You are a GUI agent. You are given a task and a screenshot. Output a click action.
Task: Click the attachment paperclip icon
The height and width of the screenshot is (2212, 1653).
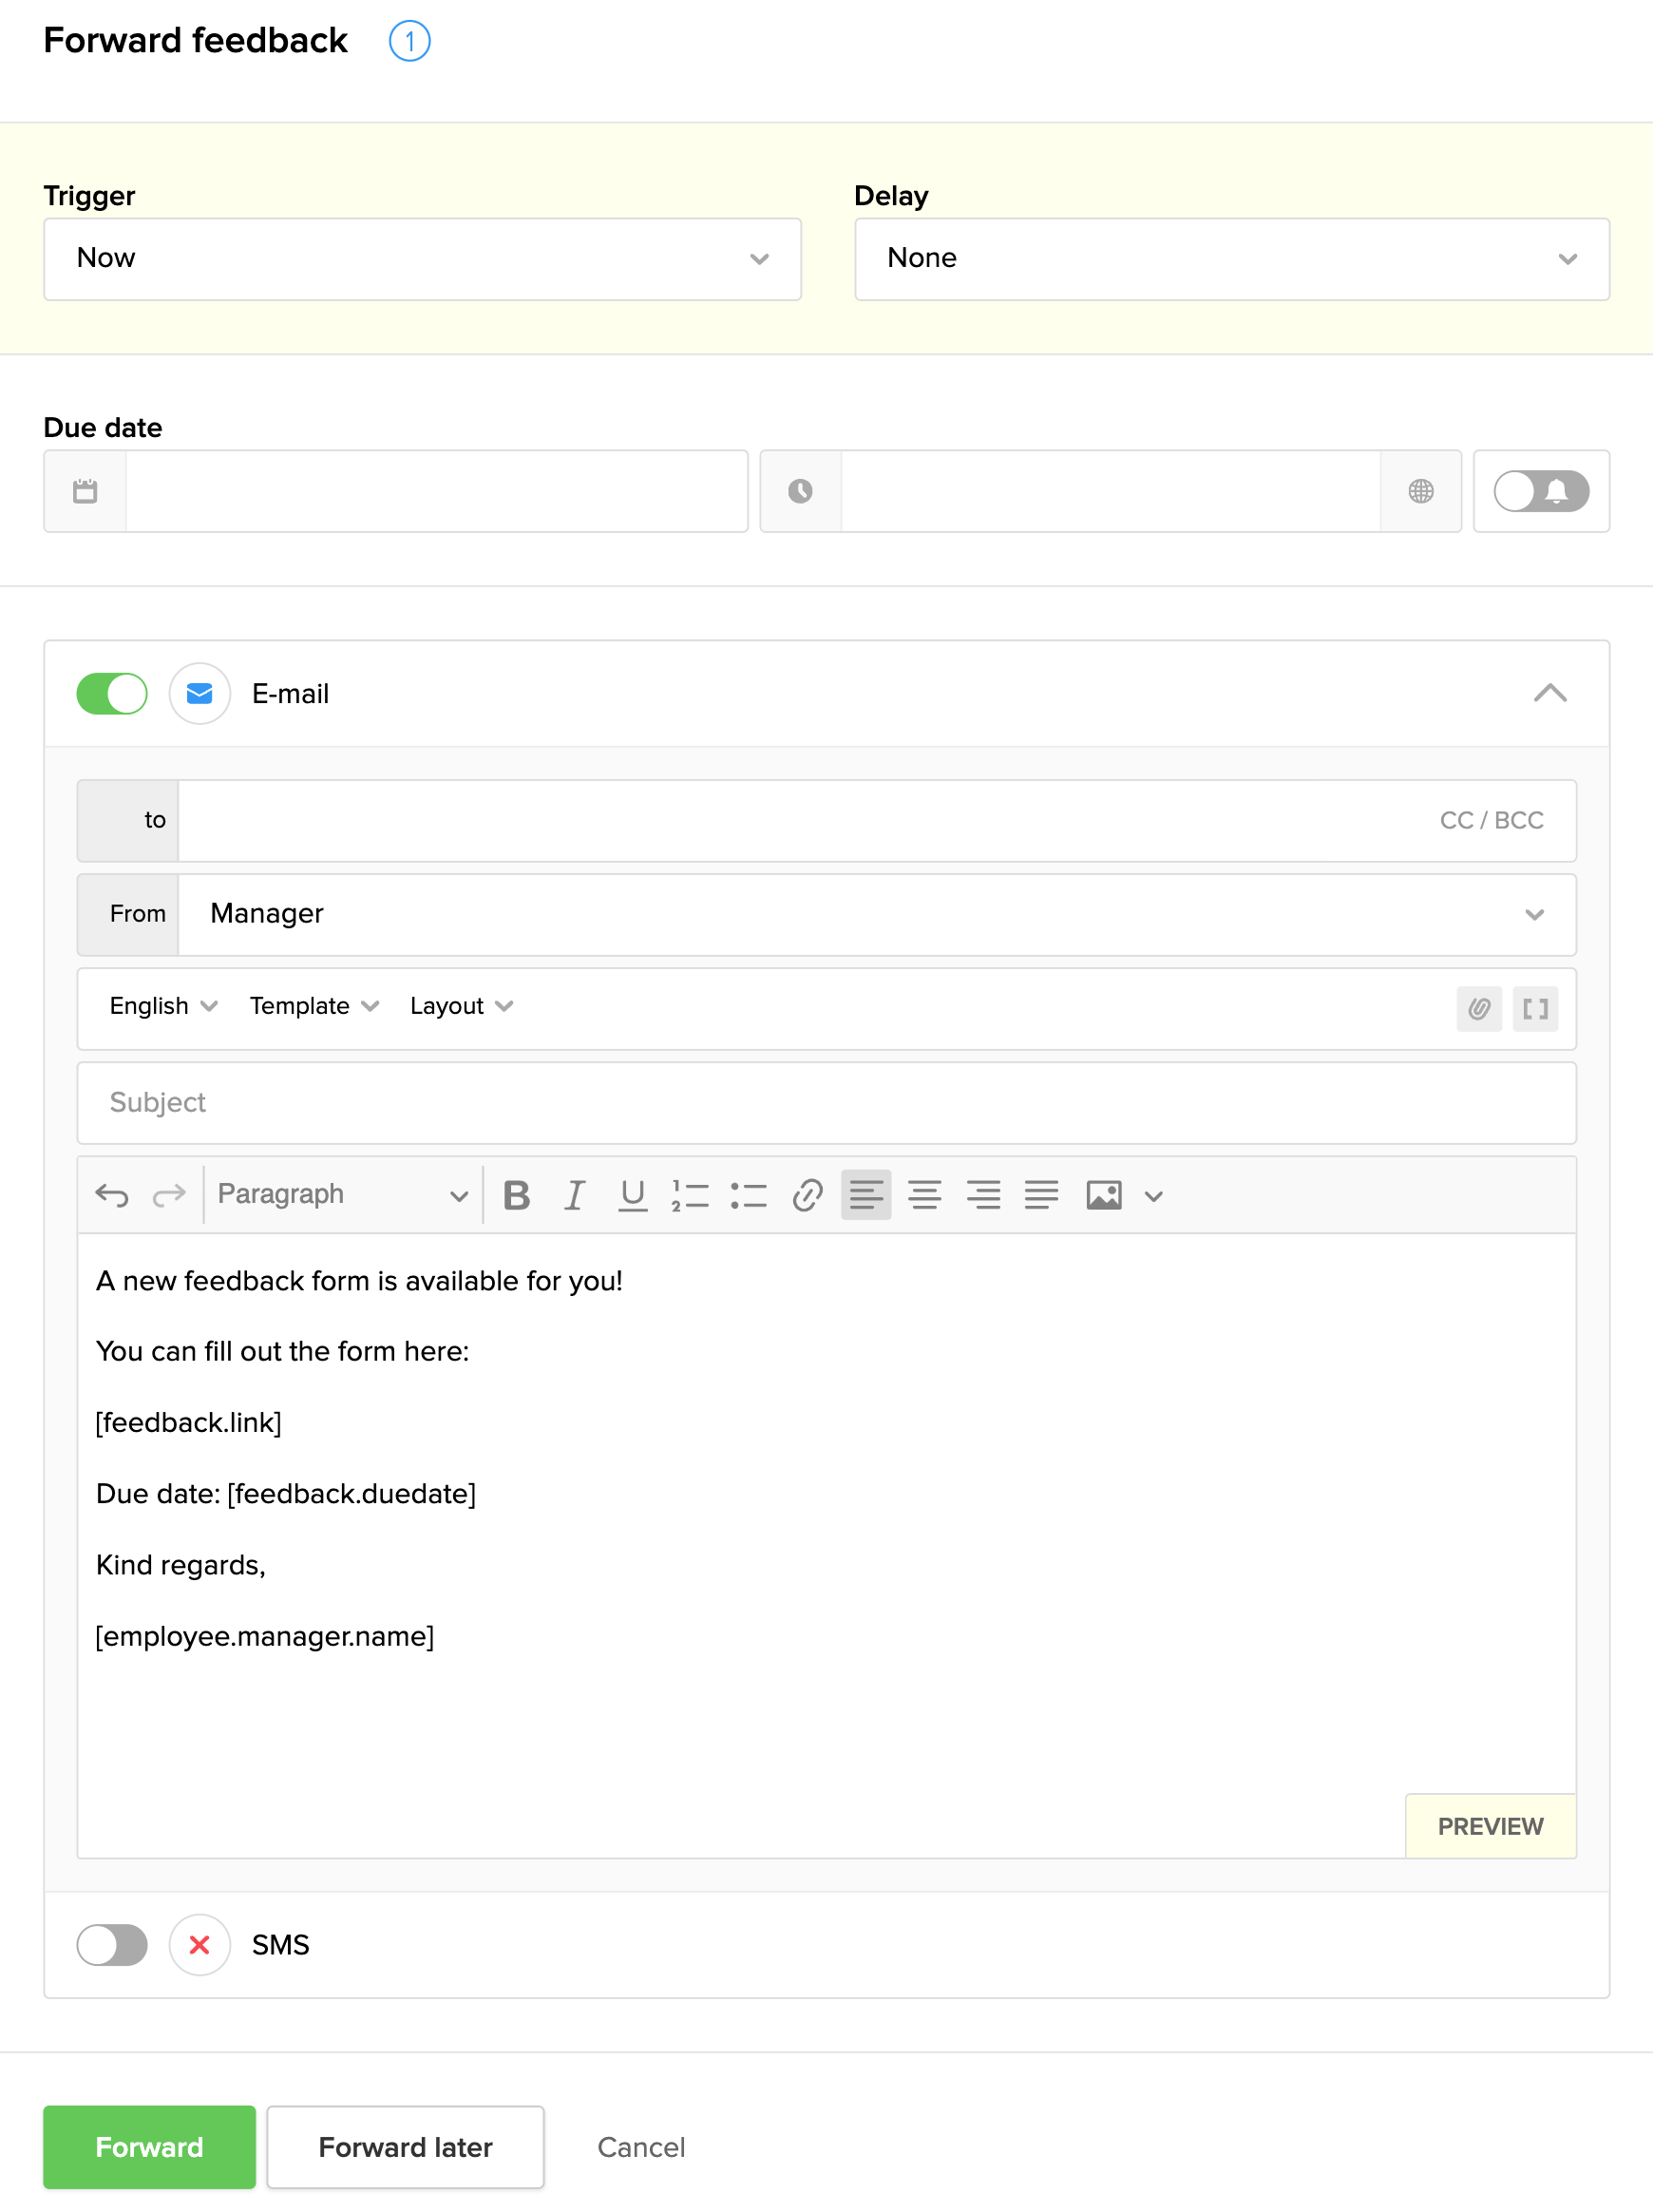click(1478, 1008)
